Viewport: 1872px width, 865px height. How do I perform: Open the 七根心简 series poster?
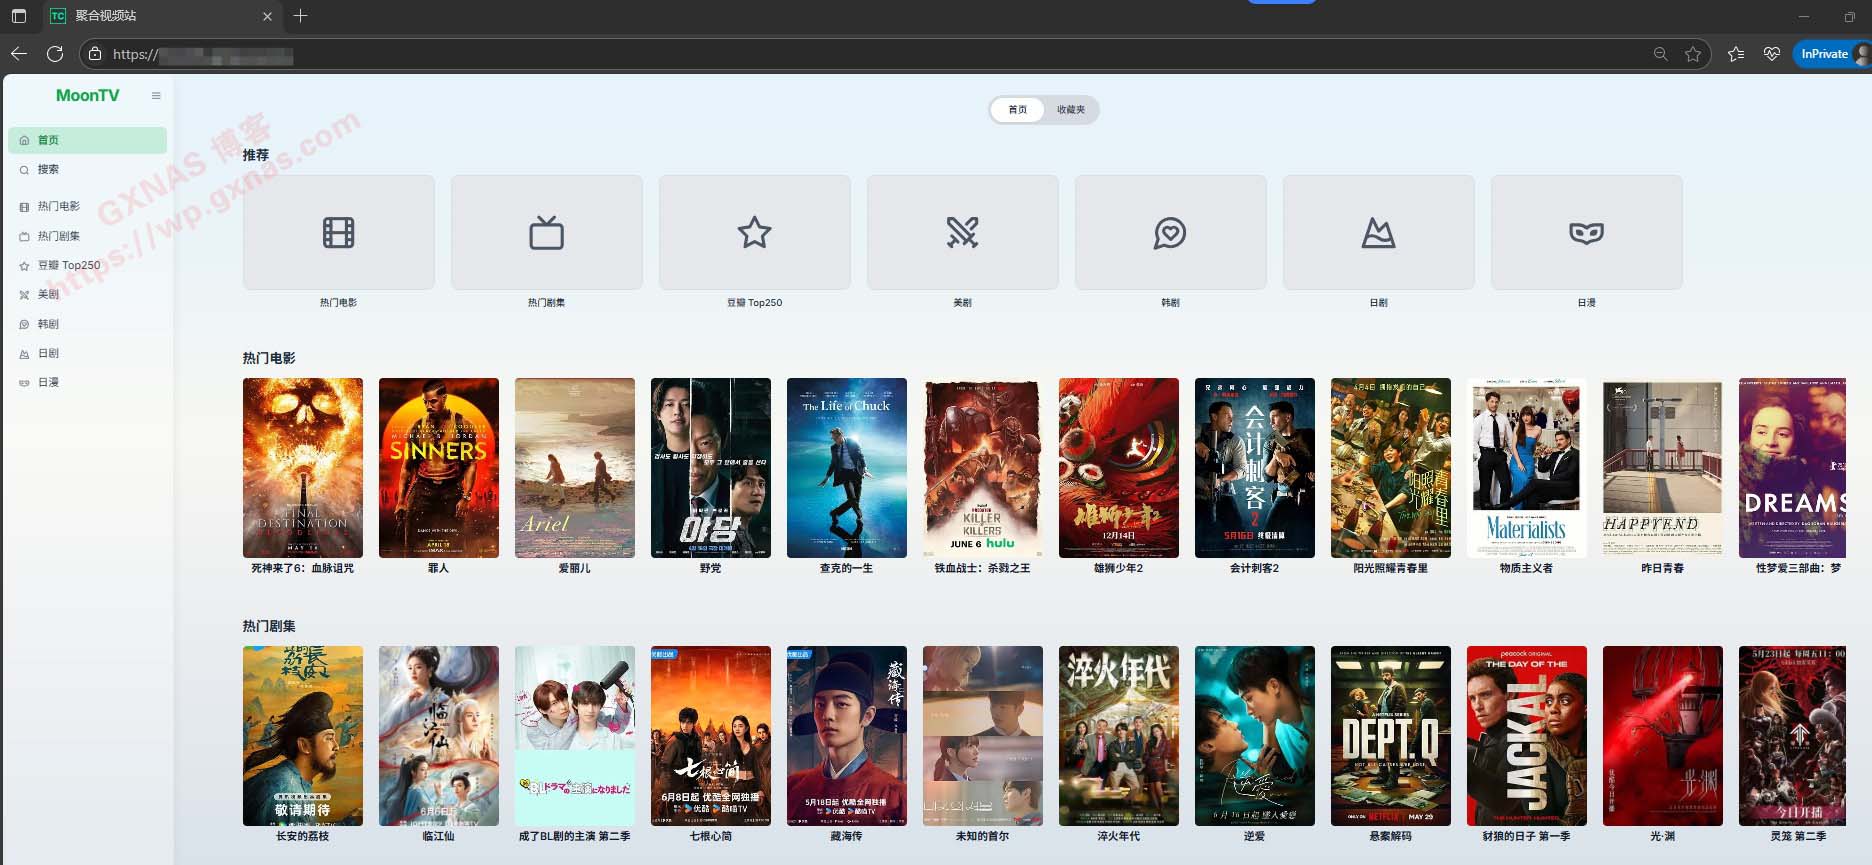[711, 736]
